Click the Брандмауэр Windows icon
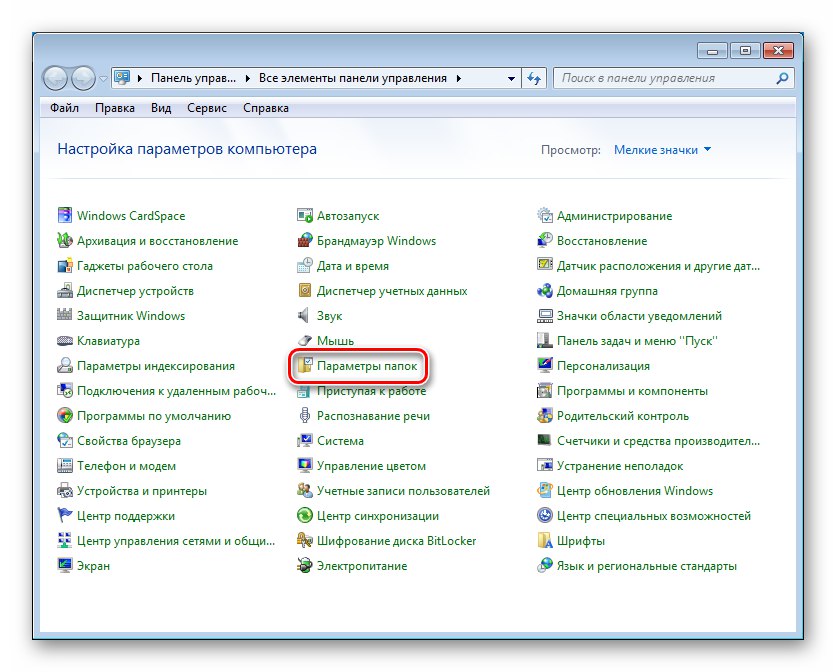The image size is (836, 672). point(304,241)
